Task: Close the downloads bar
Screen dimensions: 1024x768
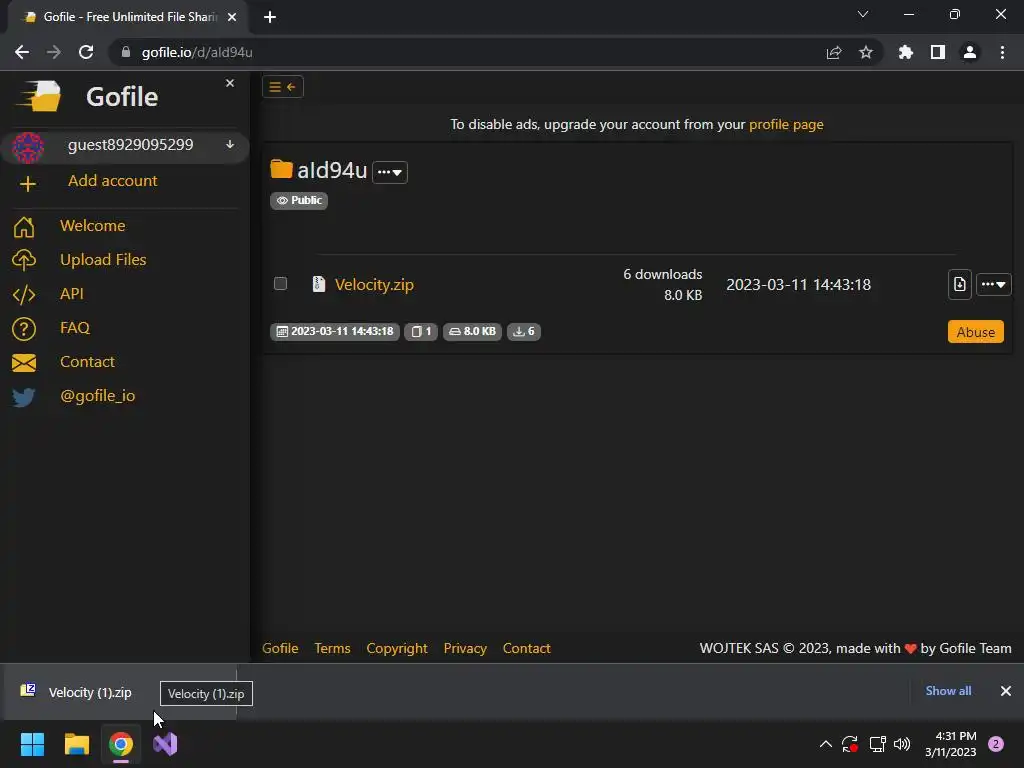Action: pos(1006,691)
